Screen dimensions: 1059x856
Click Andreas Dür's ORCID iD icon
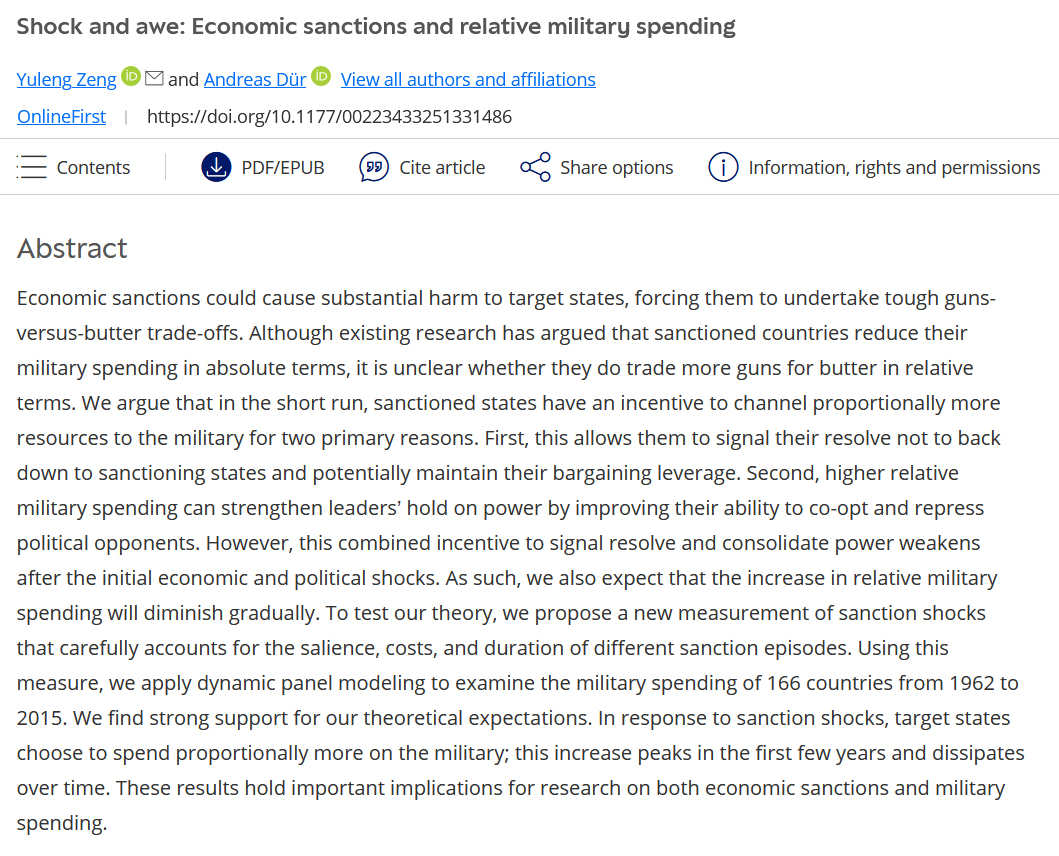(320, 76)
